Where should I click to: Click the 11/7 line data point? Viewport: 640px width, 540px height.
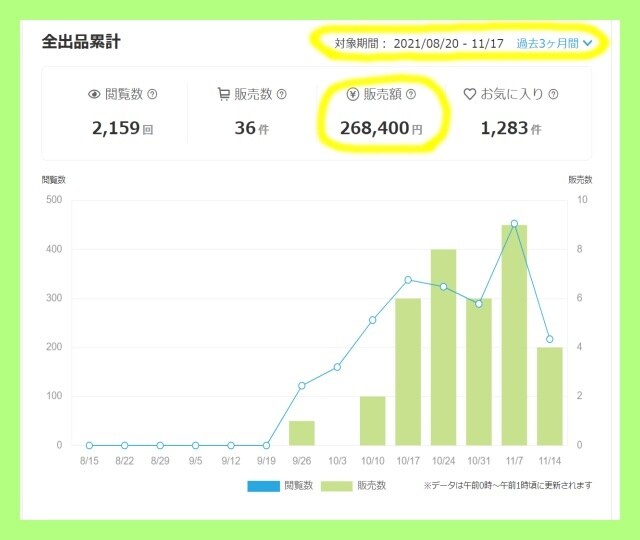[514, 224]
